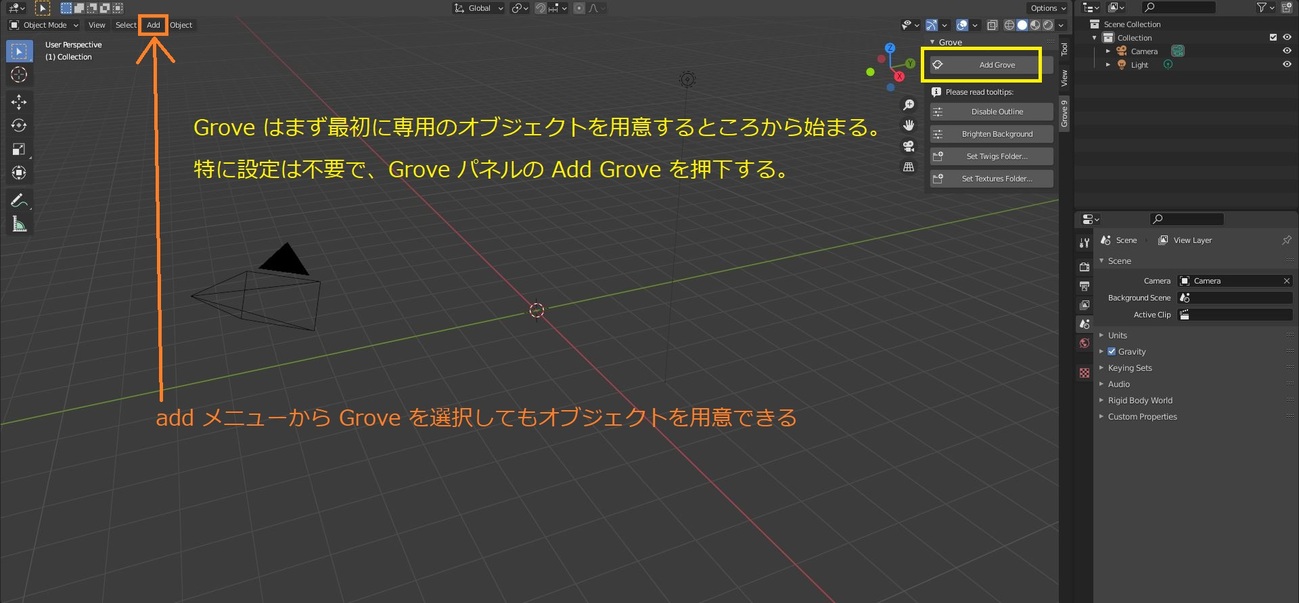This screenshot has height=603, width=1299.
Task: Click the Set Twigs Folder button
Action: pos(991,156)
